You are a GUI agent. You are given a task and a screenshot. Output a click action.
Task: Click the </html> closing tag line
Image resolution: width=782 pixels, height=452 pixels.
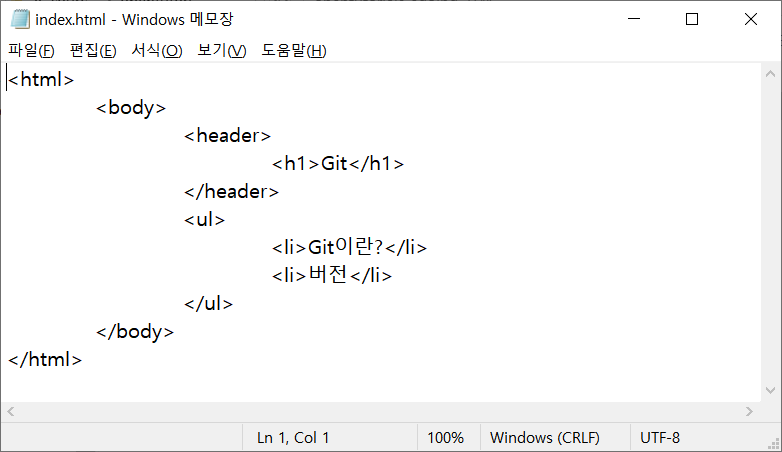tap(45, 360)
